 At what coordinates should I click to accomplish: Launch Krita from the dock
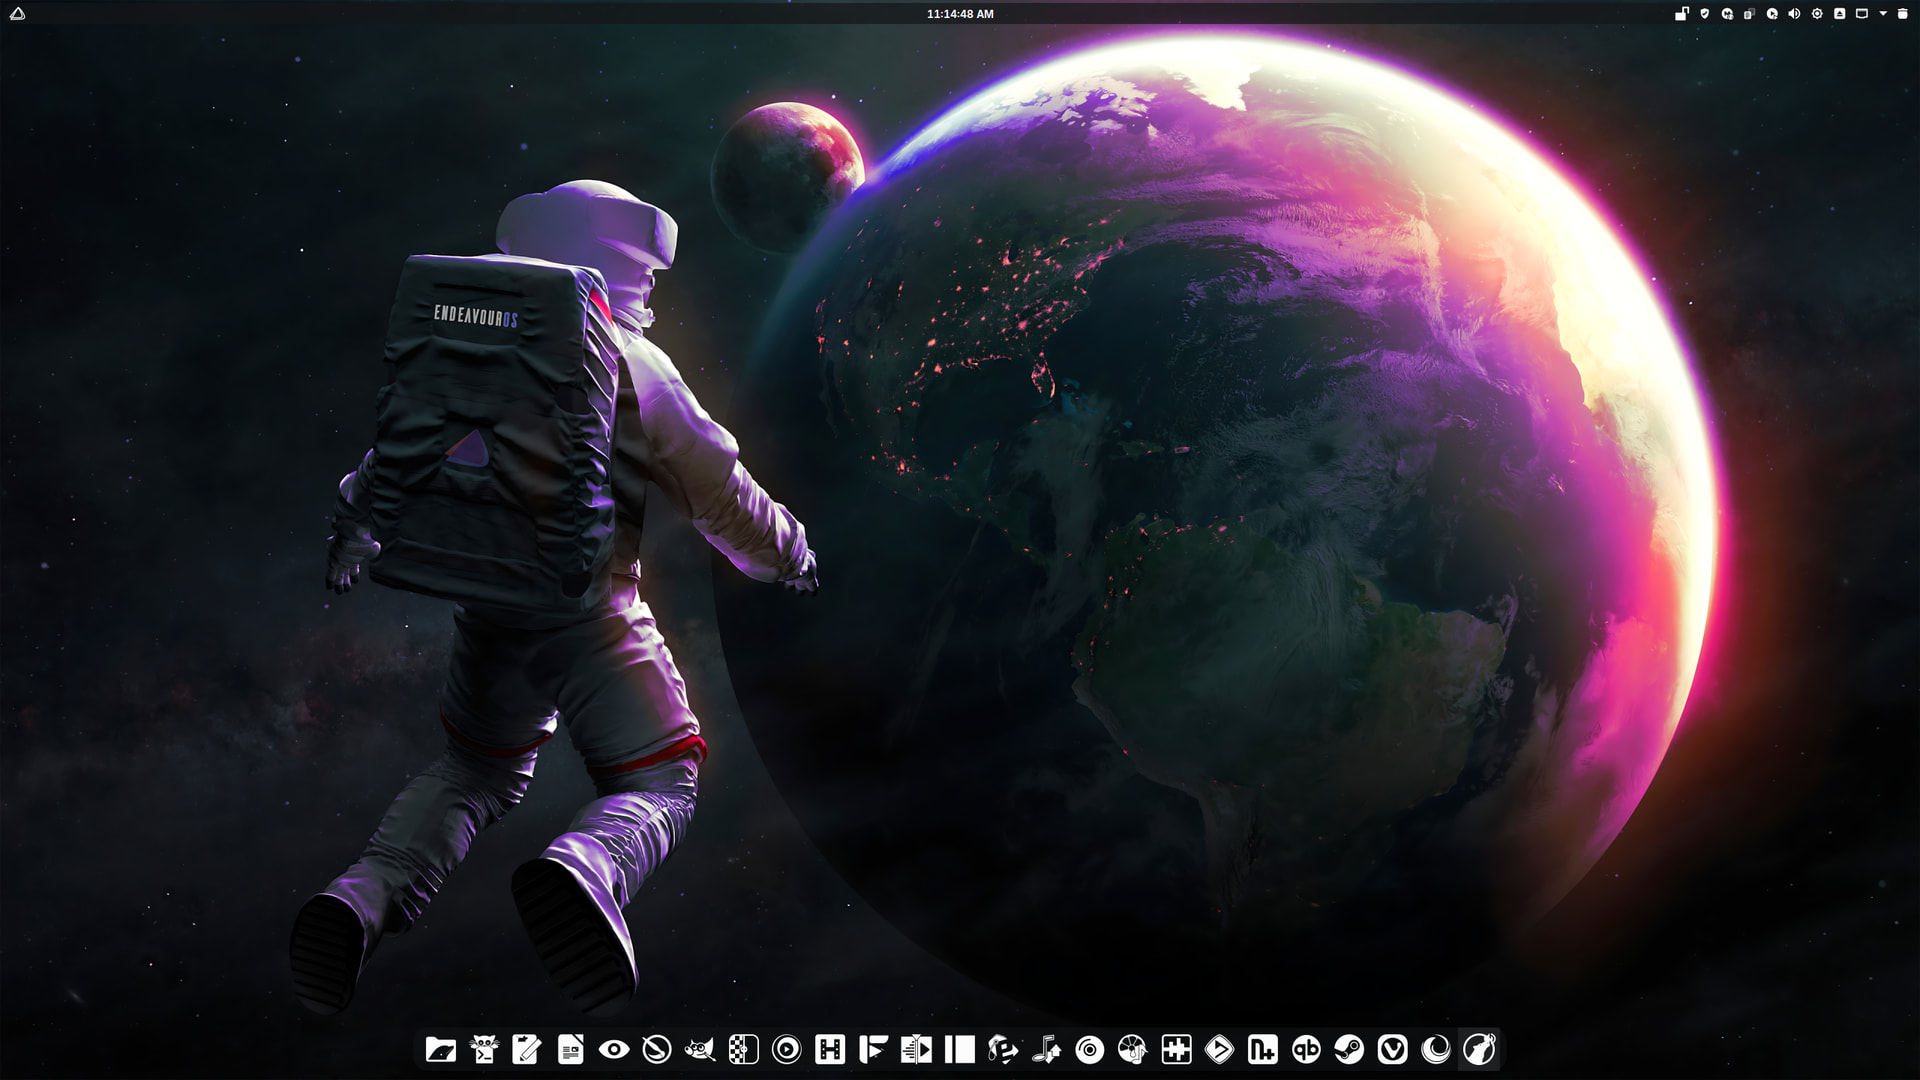coord(657,1049)
